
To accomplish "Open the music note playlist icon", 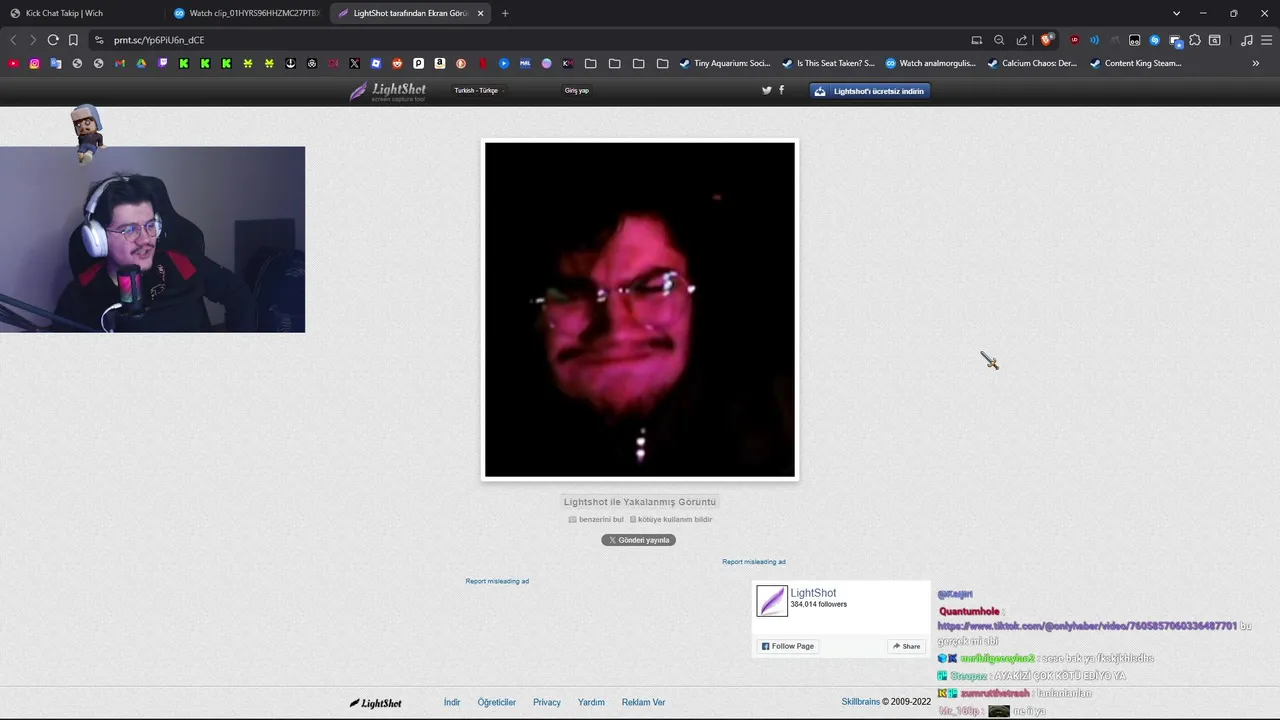I will point(1246,40).
